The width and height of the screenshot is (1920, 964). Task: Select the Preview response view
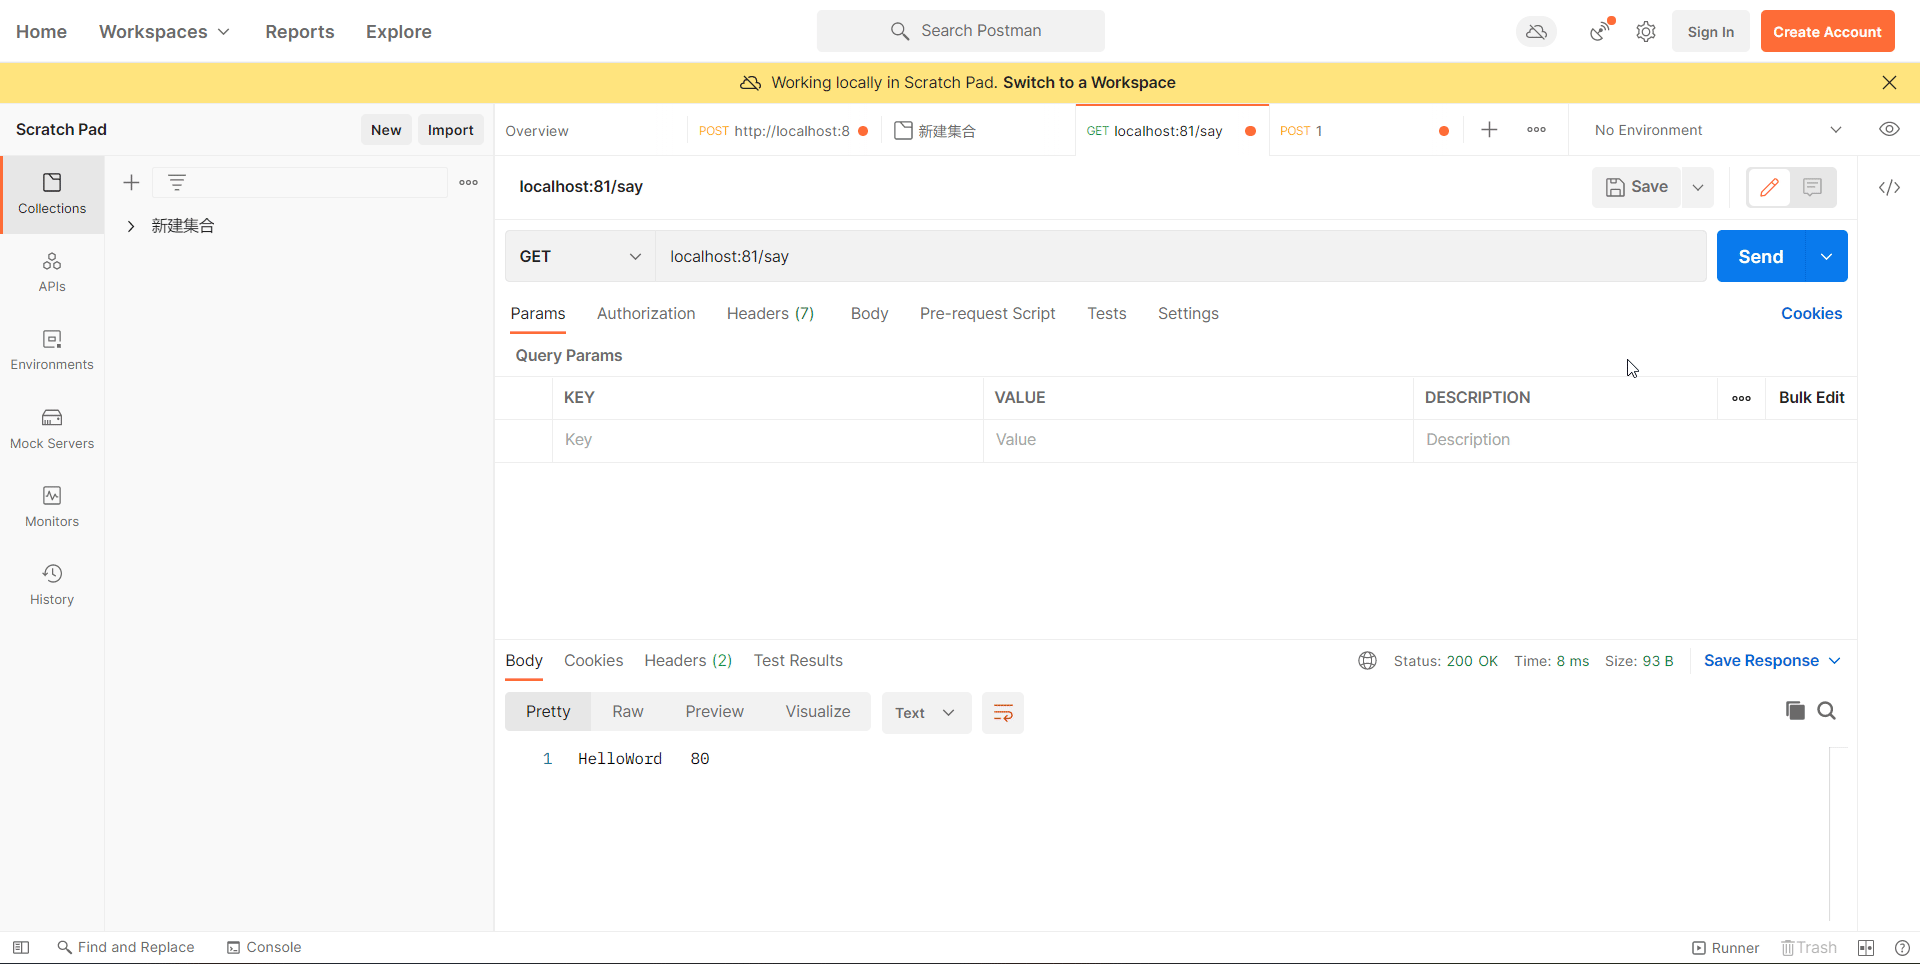(x=714, y=712)
